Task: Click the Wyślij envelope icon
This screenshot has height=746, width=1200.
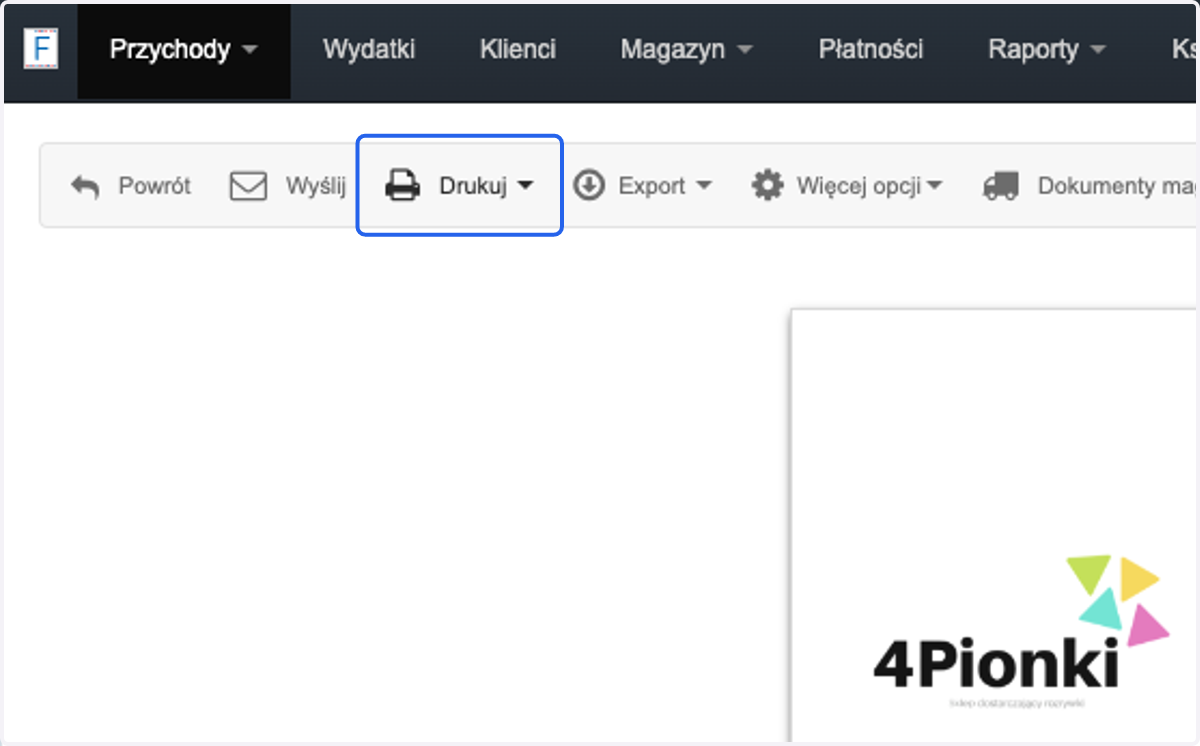Action: [248, 186]
